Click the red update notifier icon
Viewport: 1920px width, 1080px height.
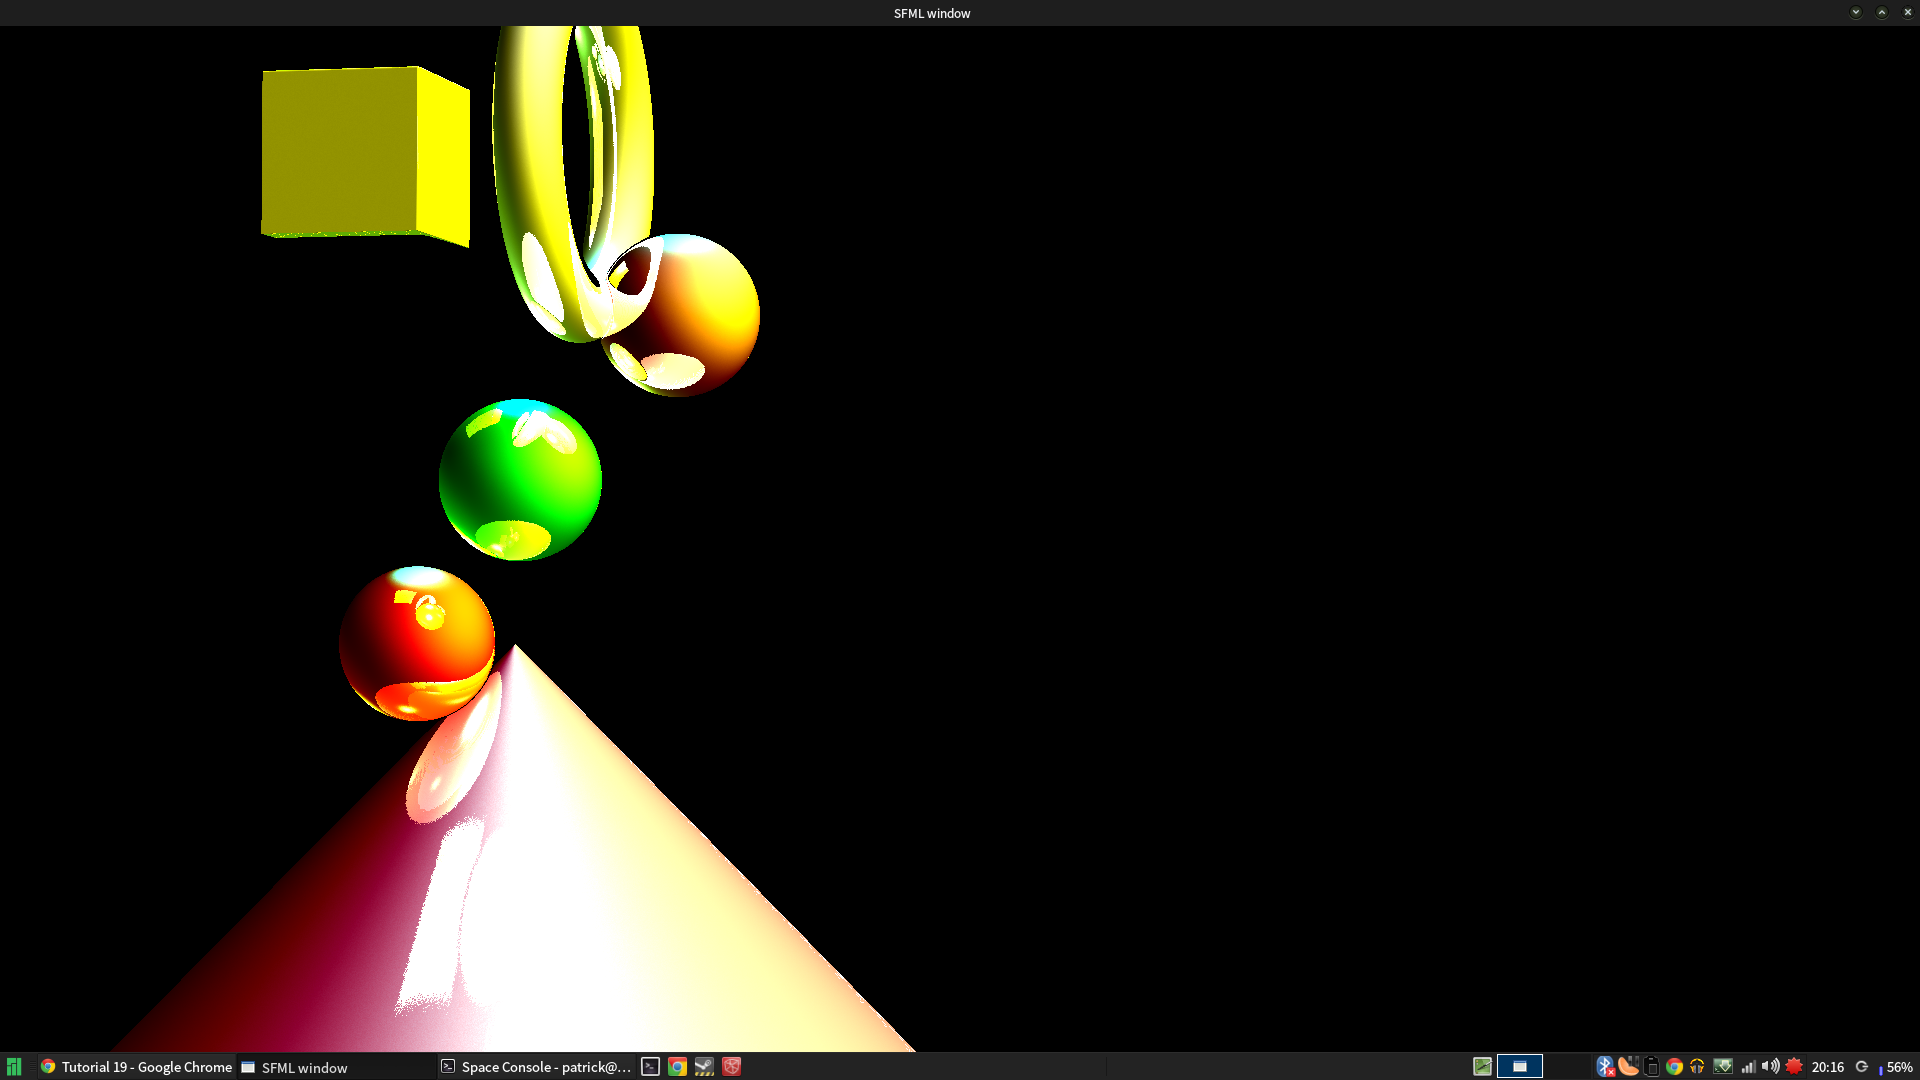pyautogui.click(x=1794, y=1067)
